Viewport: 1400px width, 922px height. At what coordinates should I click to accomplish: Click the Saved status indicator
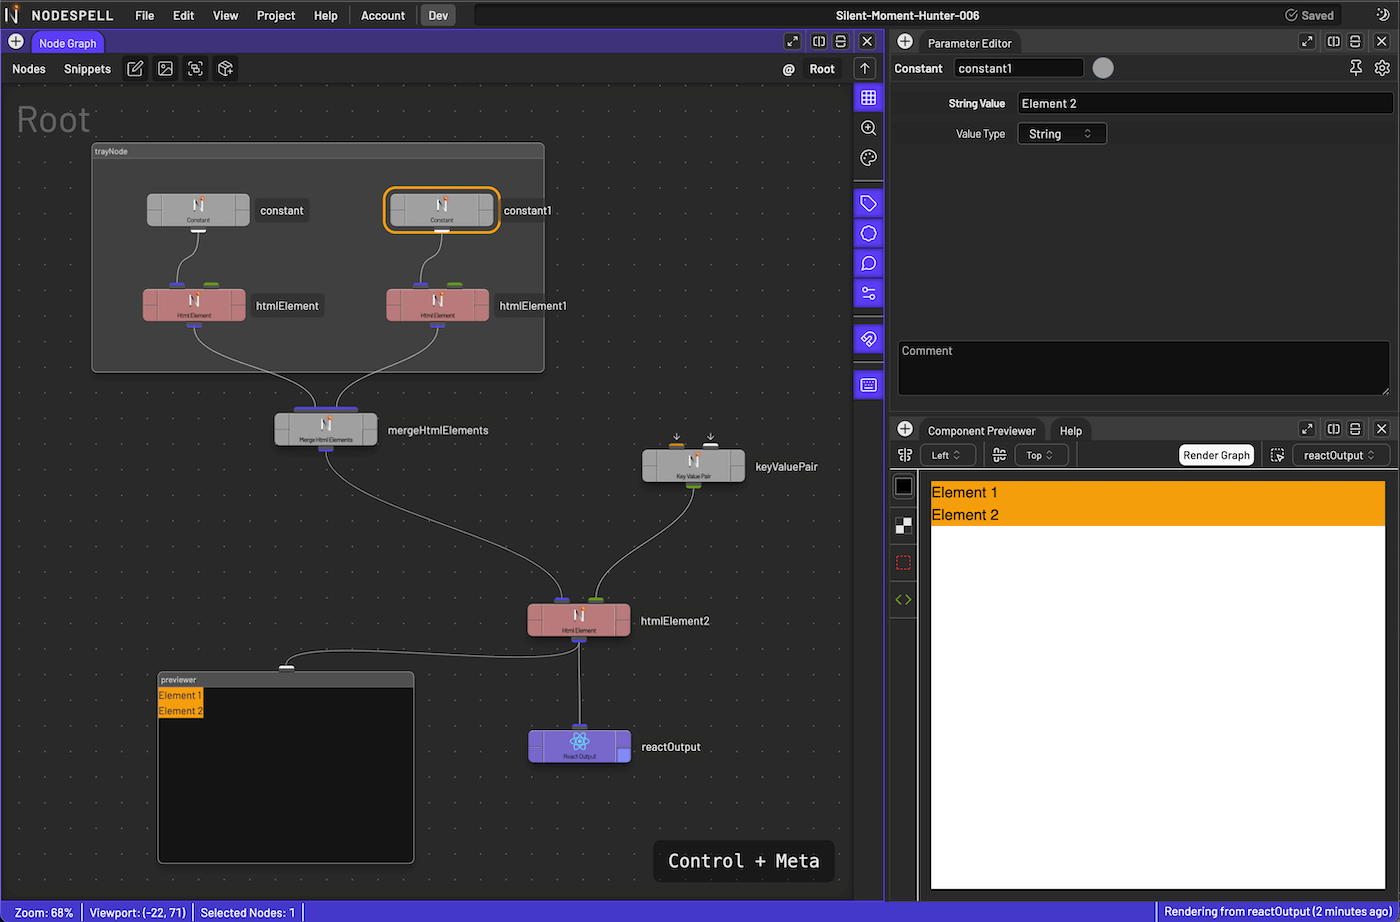pyautogui.click(x=1310, y=15)
